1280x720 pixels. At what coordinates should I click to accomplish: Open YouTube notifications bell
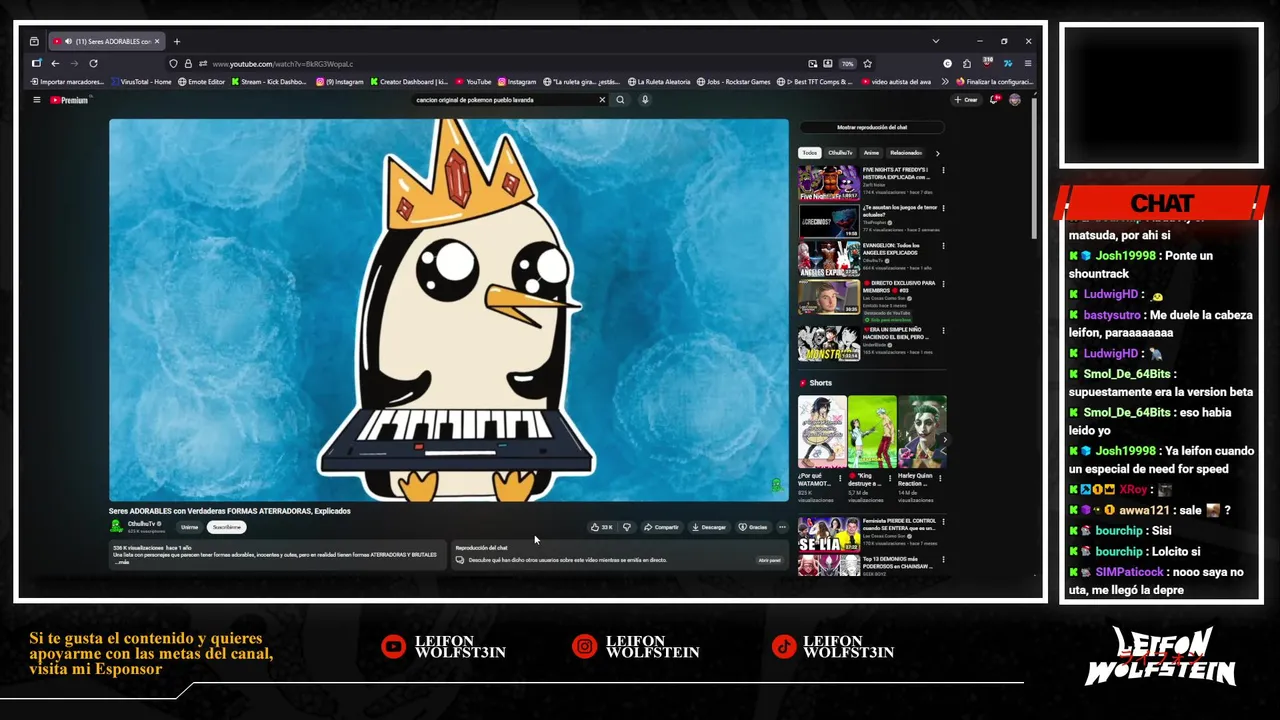point(995,100)
